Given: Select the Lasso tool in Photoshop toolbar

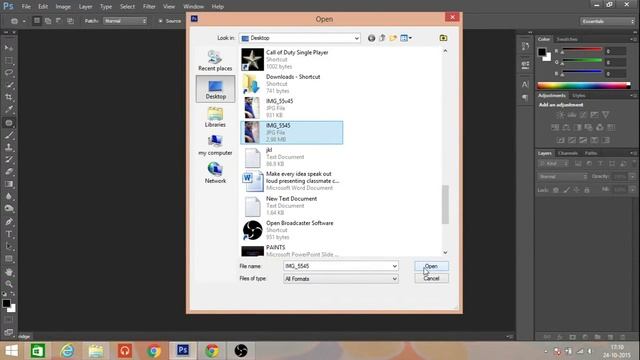Looking at the screenshot, I should click(x=9, y=73).
